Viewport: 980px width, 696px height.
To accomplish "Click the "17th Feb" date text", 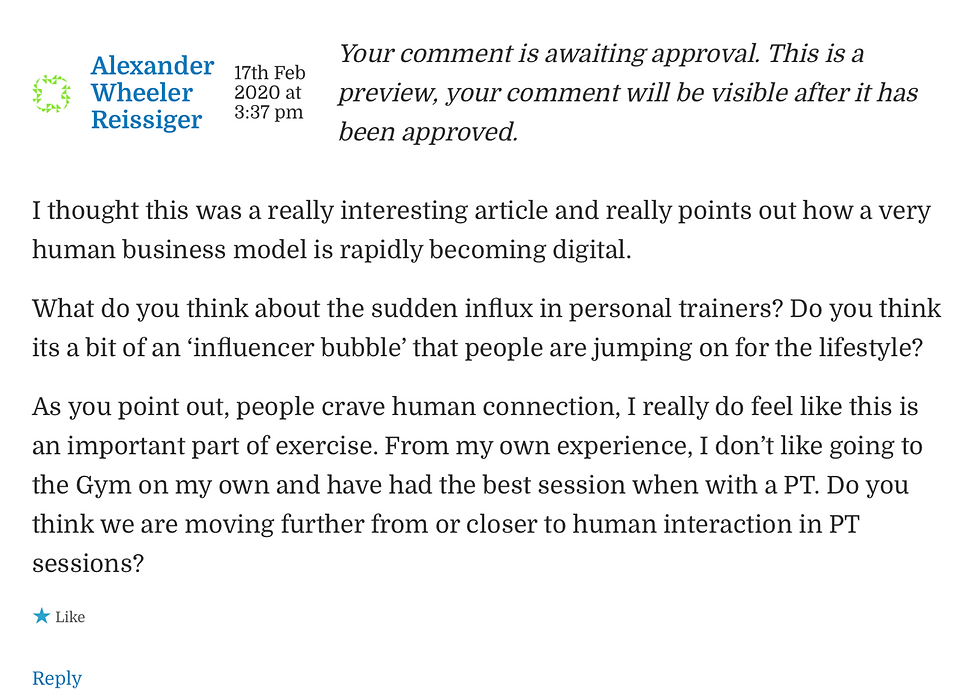I will click(269, 72).
